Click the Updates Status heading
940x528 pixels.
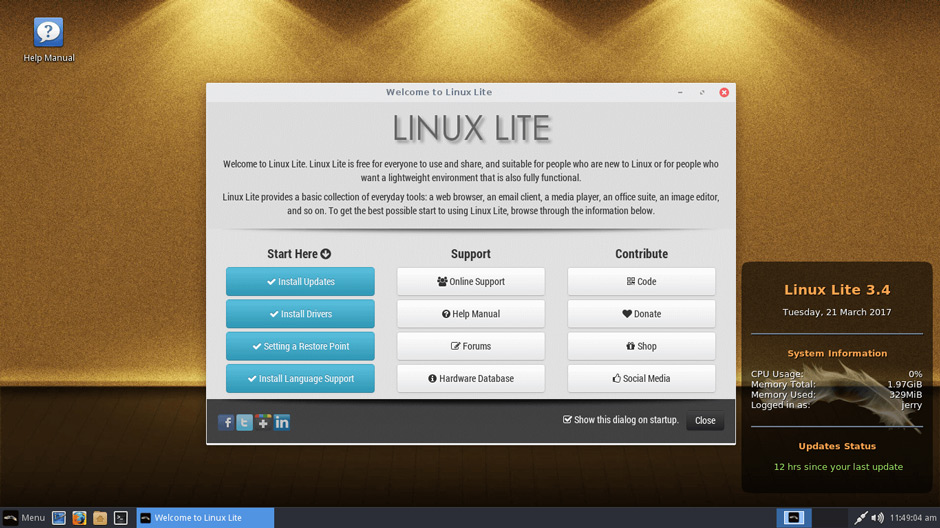(837, 446)
